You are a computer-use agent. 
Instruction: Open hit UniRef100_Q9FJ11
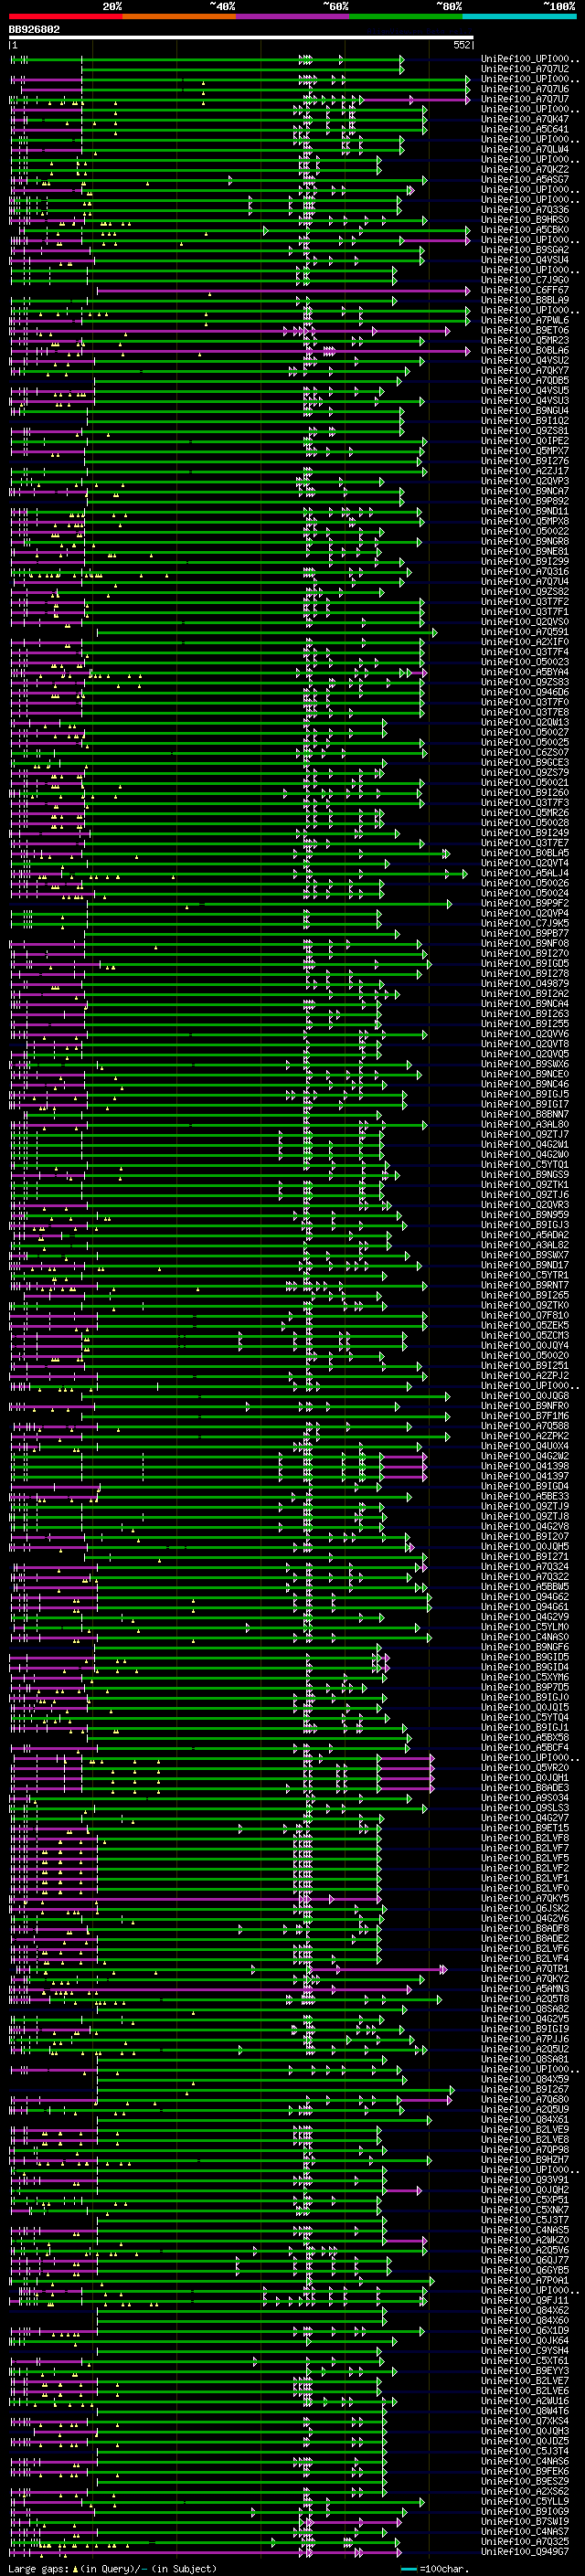pyautogui.click(x=525, y=2301)
